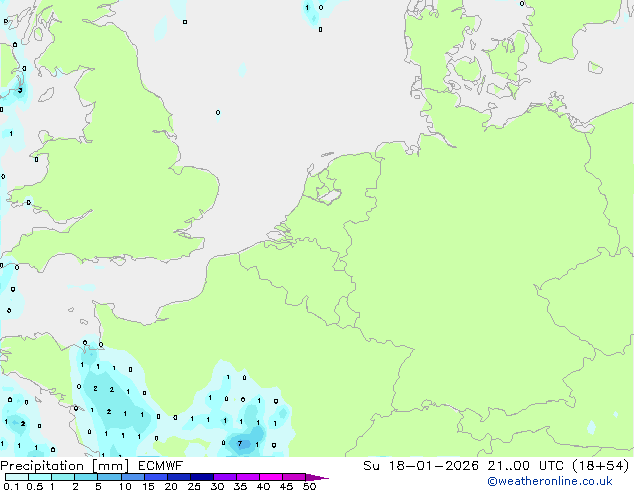
Task: Select the 5–10 mm legend swatch
Action: pos(109,477)
